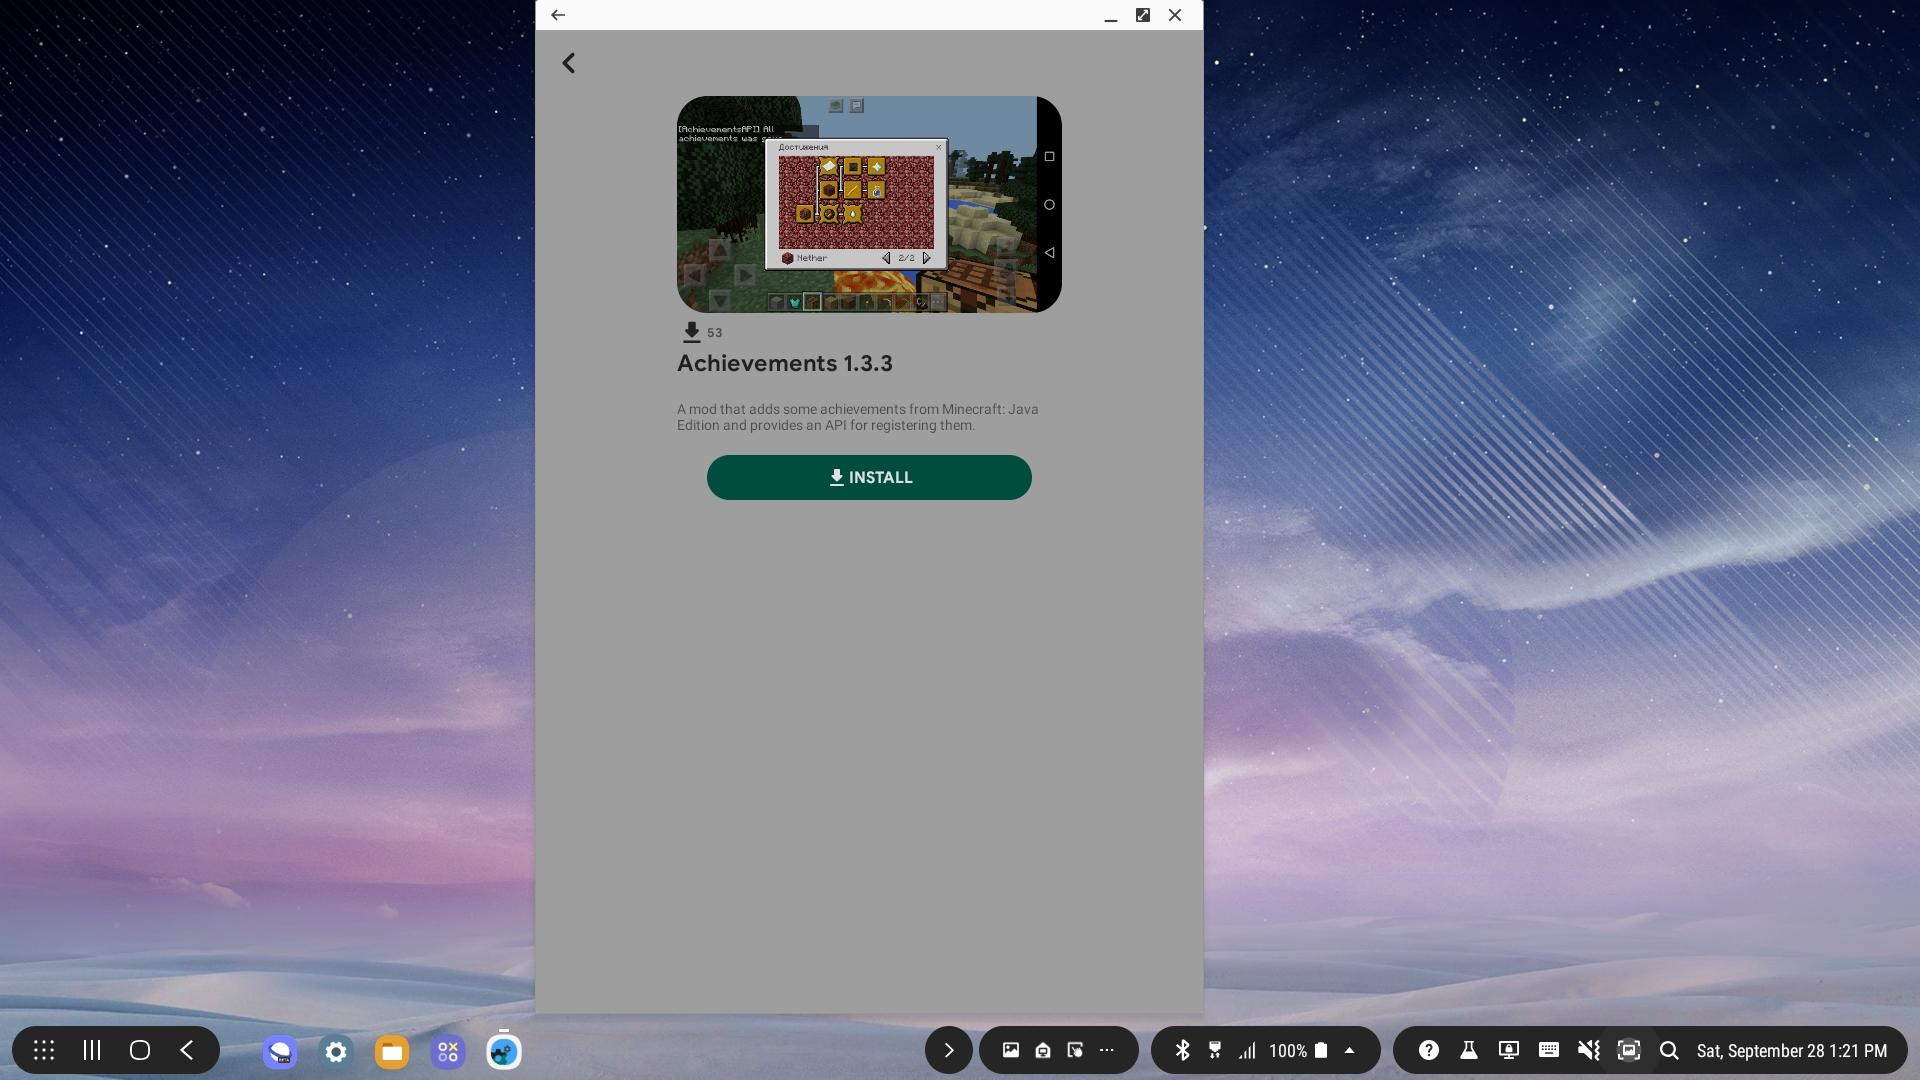Viewport: 1920px width, 1080px height.
Task: Open the mod screenshot thumbnail
Action: click(869, 204)
